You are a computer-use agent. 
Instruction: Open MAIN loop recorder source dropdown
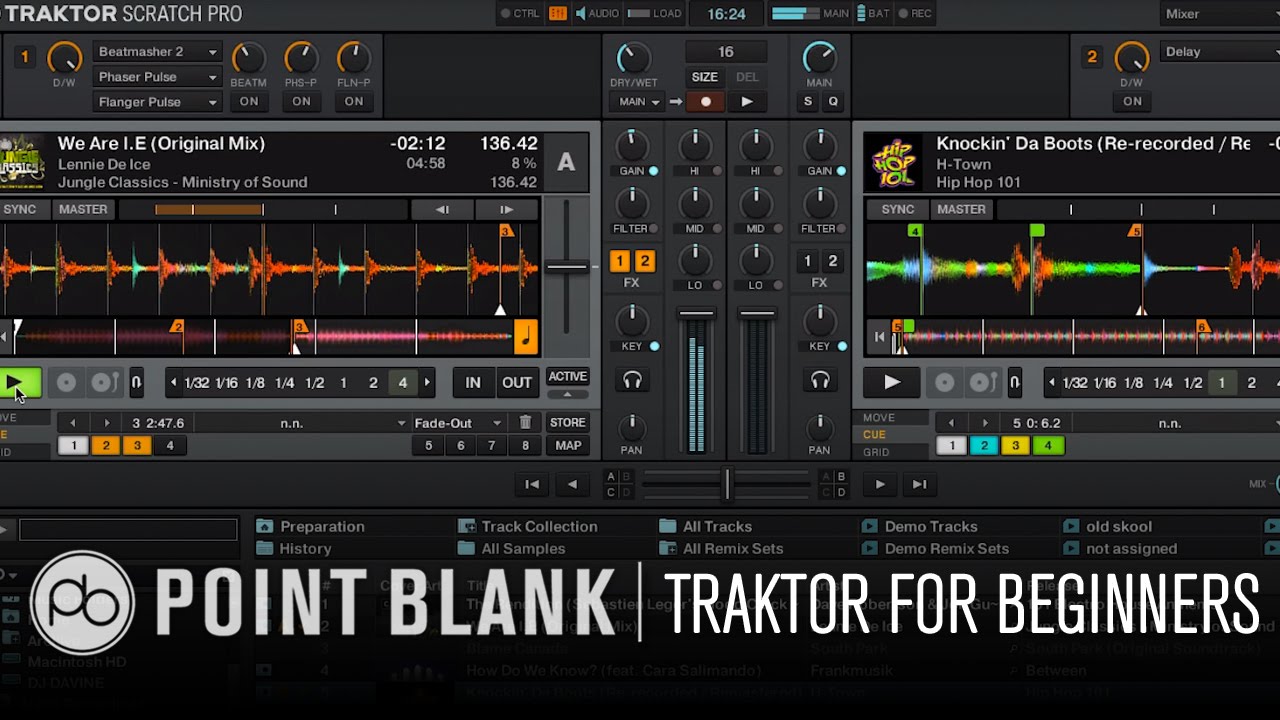click(x=640, y=102)
